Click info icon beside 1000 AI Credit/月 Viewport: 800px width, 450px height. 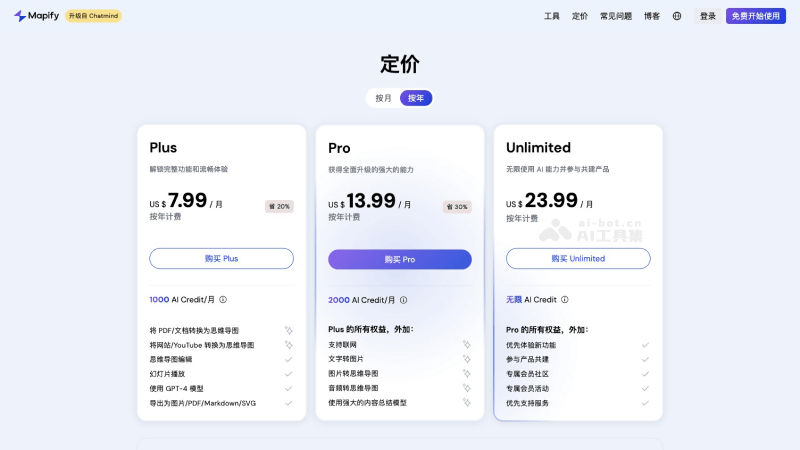pos(223,299)
